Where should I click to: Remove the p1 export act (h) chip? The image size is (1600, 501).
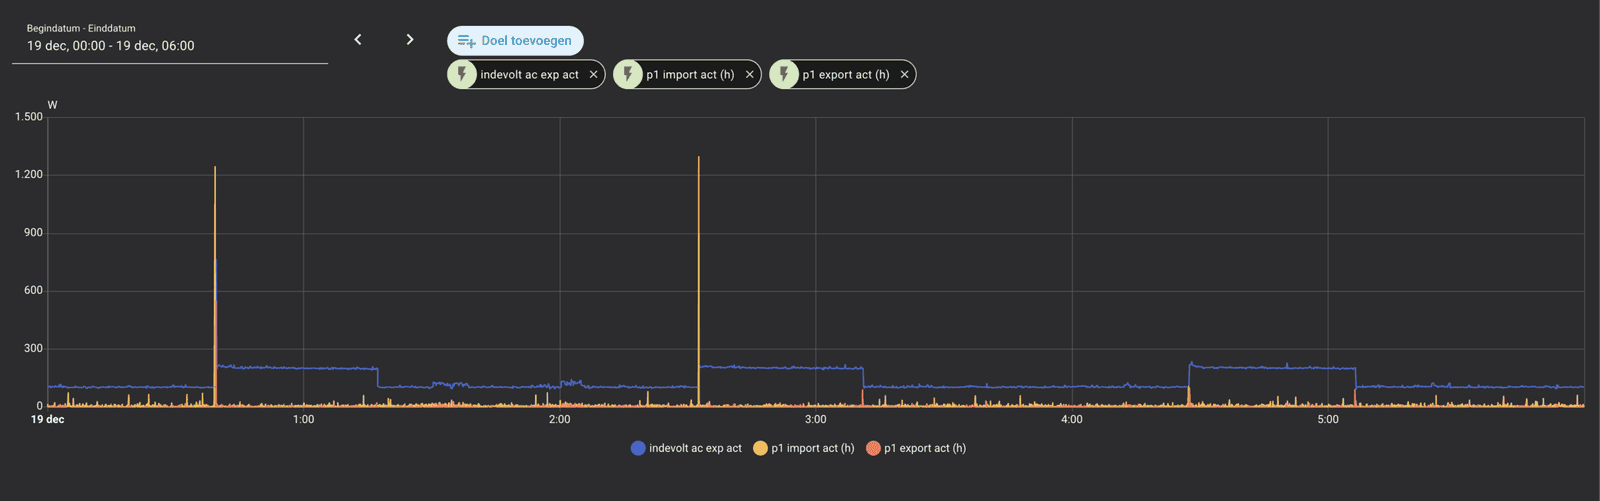coord(905,75)
